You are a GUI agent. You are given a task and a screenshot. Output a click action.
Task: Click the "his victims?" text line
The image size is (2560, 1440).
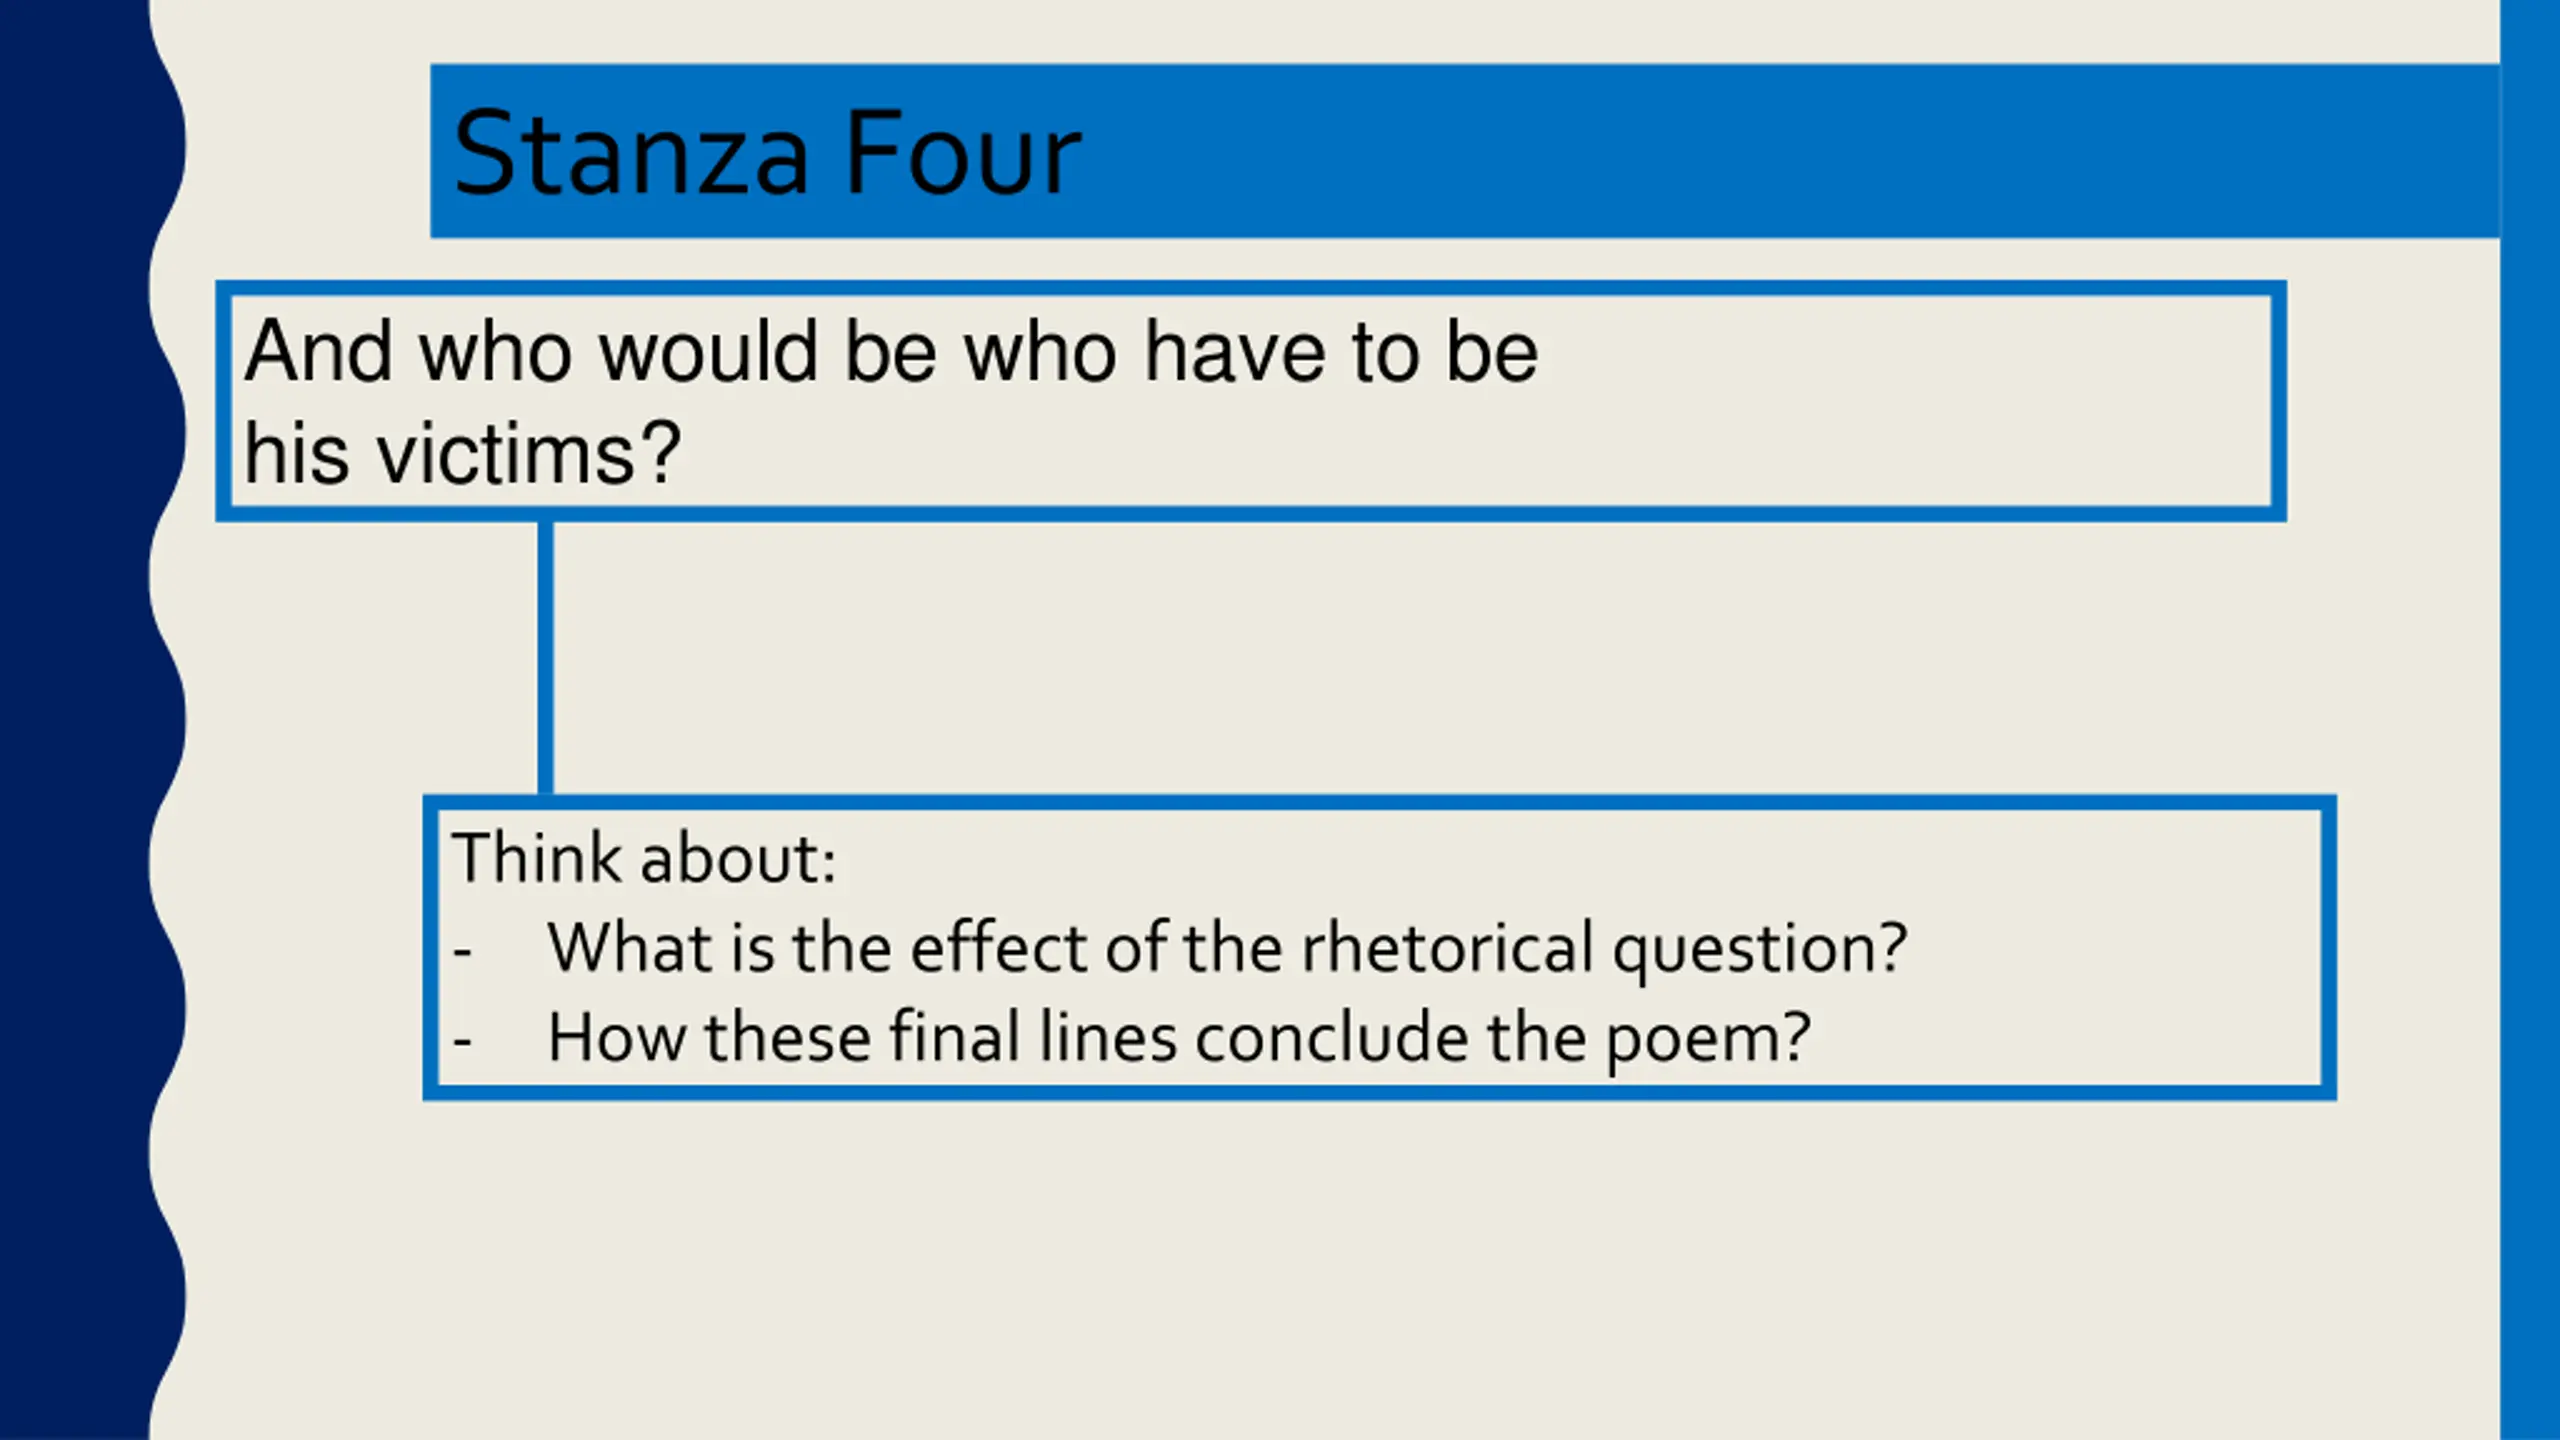[462, 454]
